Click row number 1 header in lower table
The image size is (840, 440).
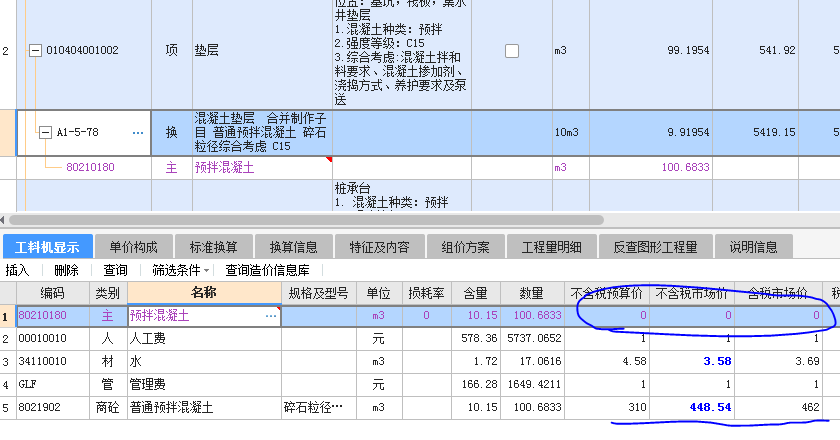point(8,316)
